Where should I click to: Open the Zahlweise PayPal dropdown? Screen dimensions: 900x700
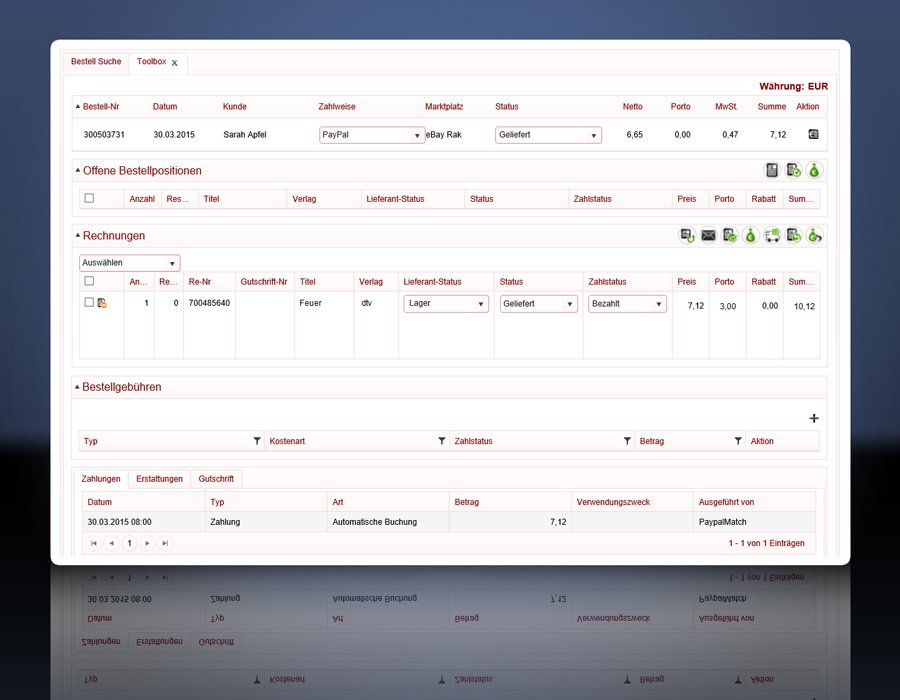(x=372, y=135)
